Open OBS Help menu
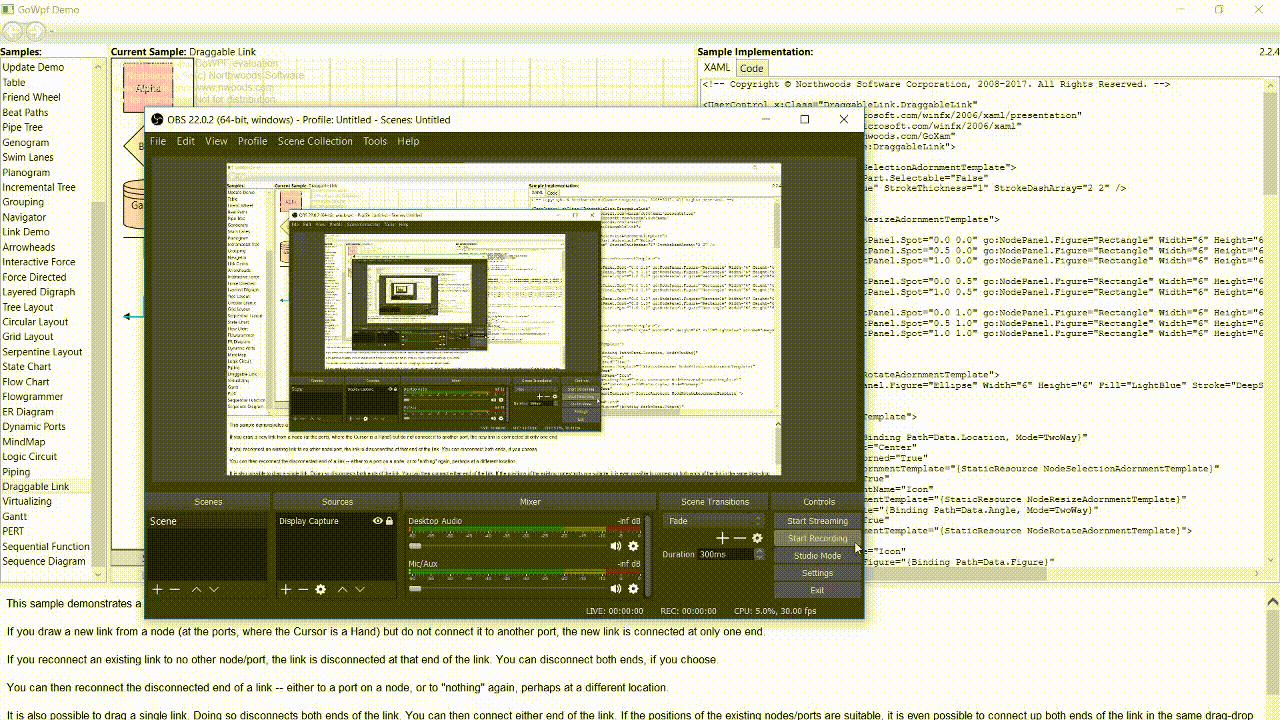 [408, 141]
